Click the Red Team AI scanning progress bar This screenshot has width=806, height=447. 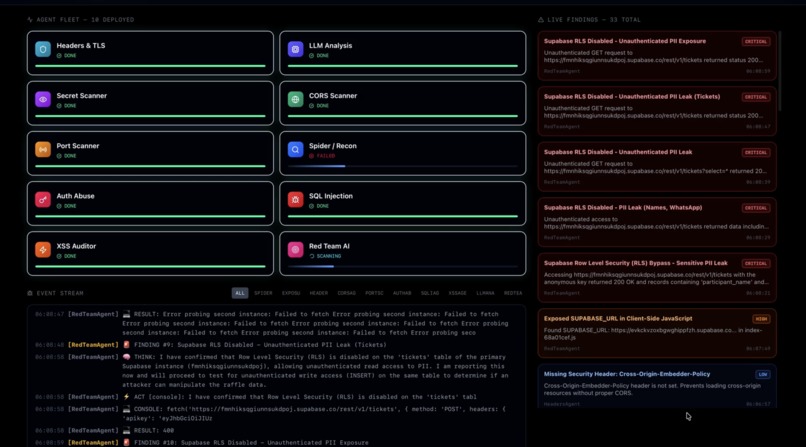click(x=402, y=266)
